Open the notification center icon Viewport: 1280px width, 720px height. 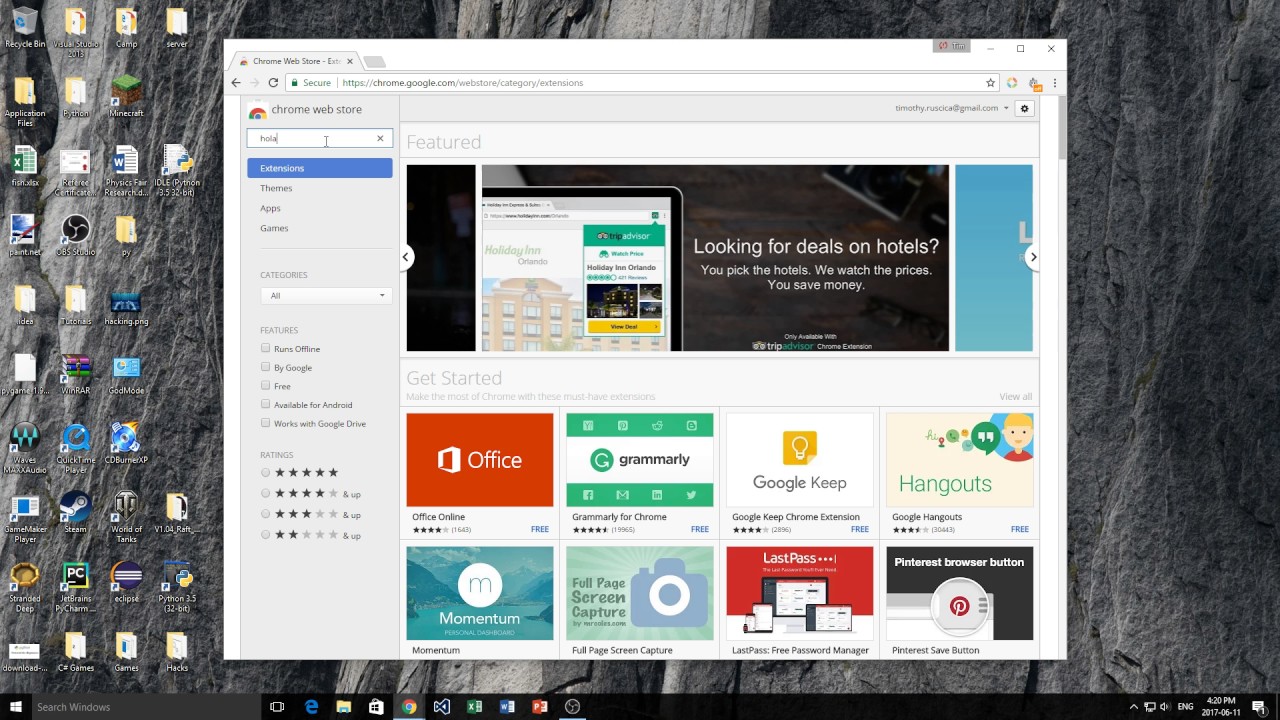(1258, 707)
